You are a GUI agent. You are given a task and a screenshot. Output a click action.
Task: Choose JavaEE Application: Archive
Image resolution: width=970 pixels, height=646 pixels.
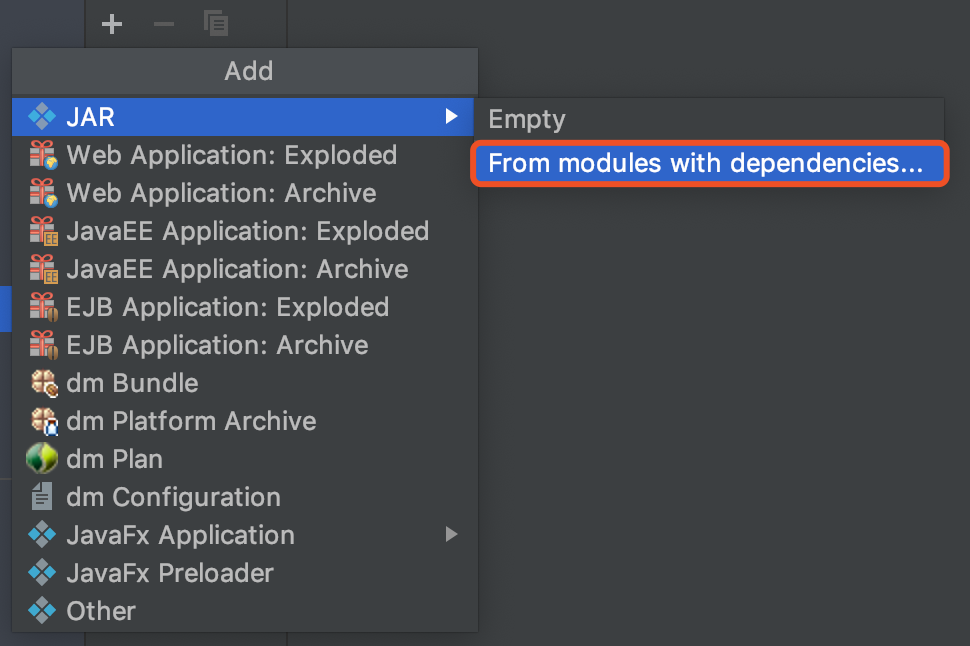(237, 269)
